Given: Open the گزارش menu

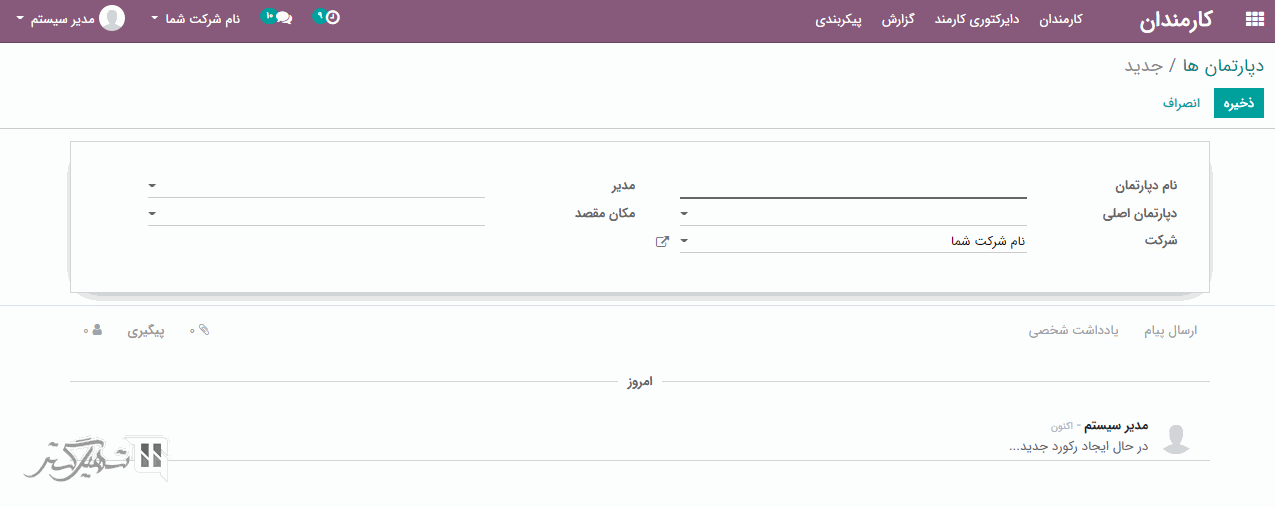Looking at the screenshot, I should click(x=899, y=19).
